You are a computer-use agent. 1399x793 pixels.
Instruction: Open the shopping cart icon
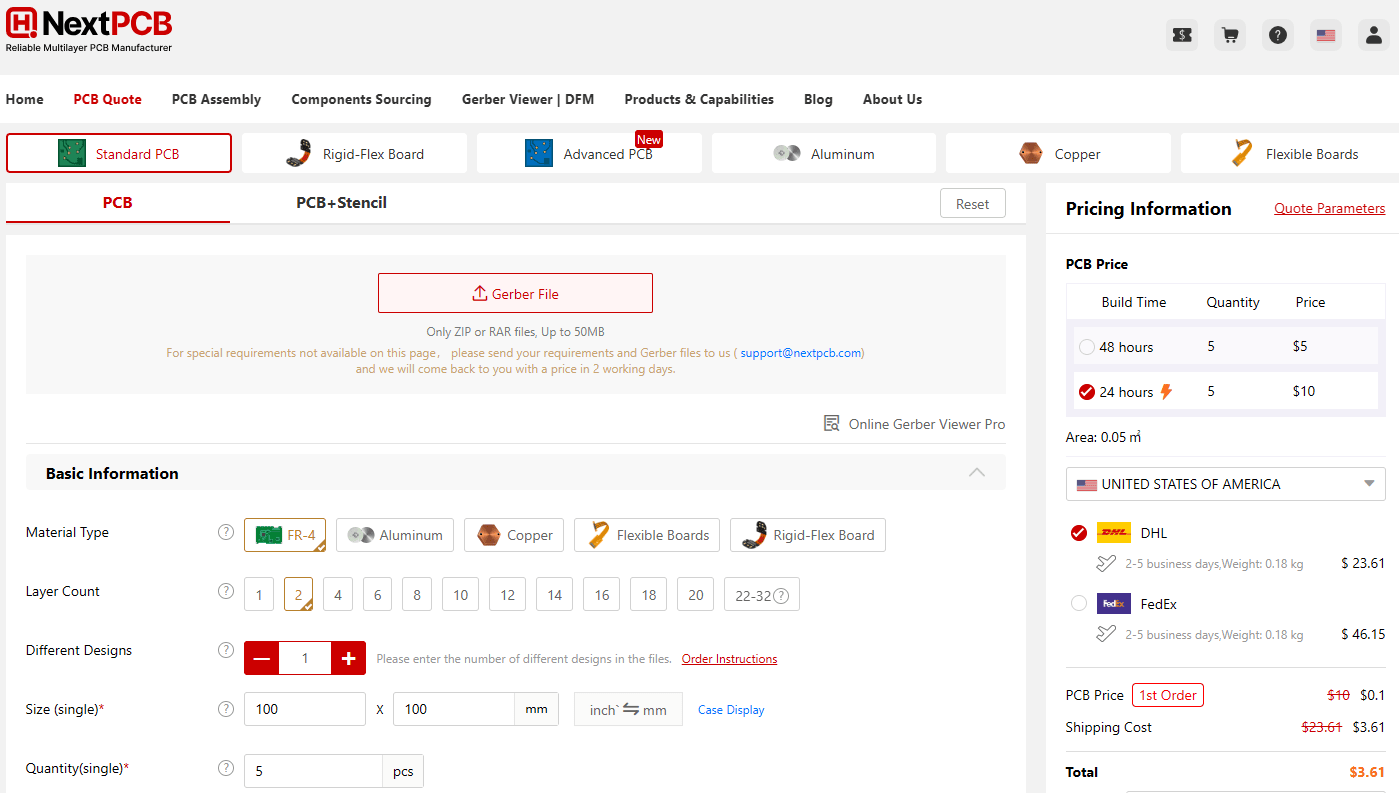point(1229,35)
